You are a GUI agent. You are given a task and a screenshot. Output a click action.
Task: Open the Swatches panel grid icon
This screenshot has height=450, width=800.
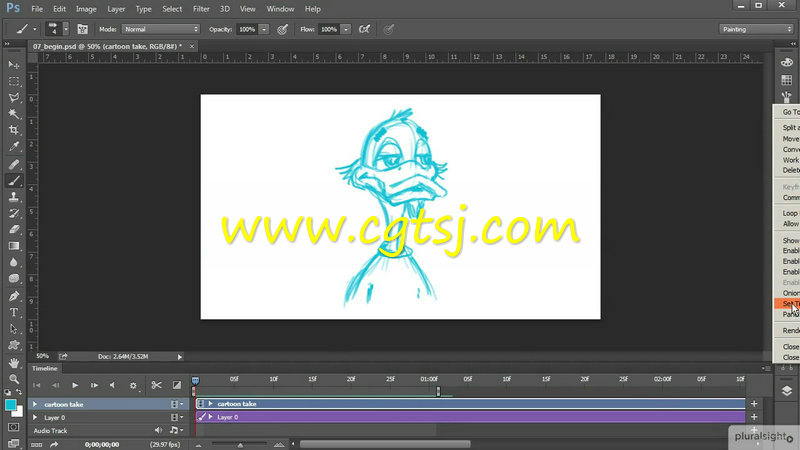tap(786, 80)
